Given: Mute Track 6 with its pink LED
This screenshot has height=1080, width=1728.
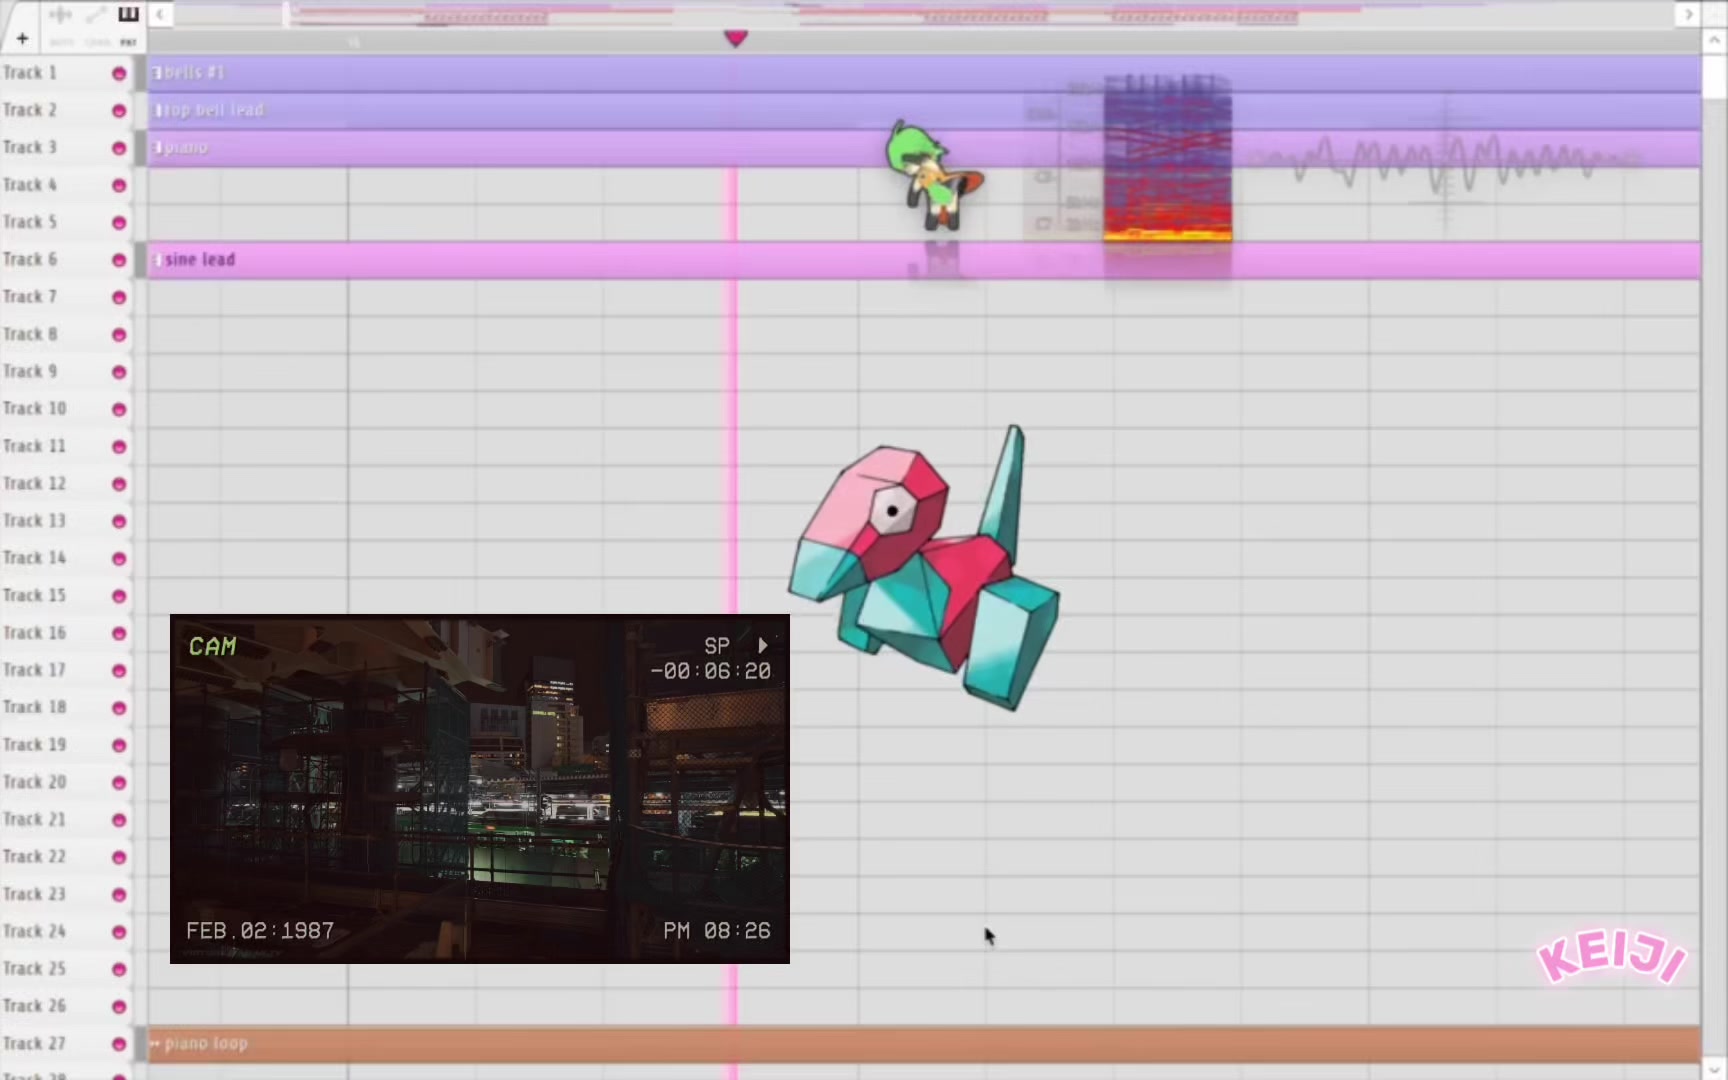Looking at the screenshot, I should 119,260.
